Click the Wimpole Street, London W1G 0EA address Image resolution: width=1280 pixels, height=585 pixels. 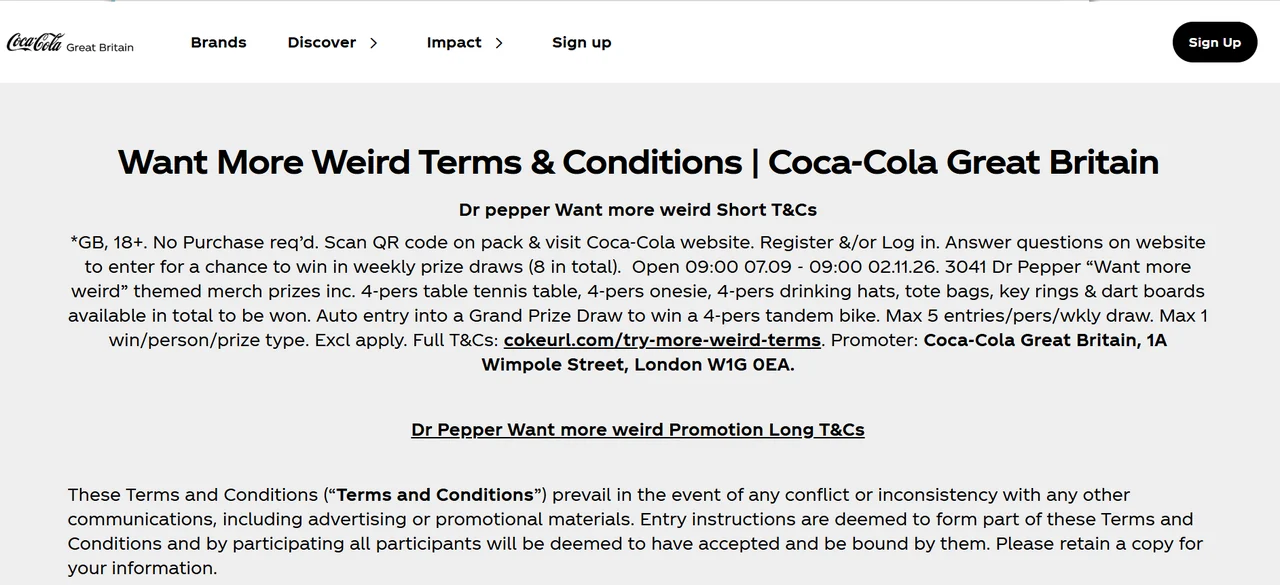(x=638, y=364)
